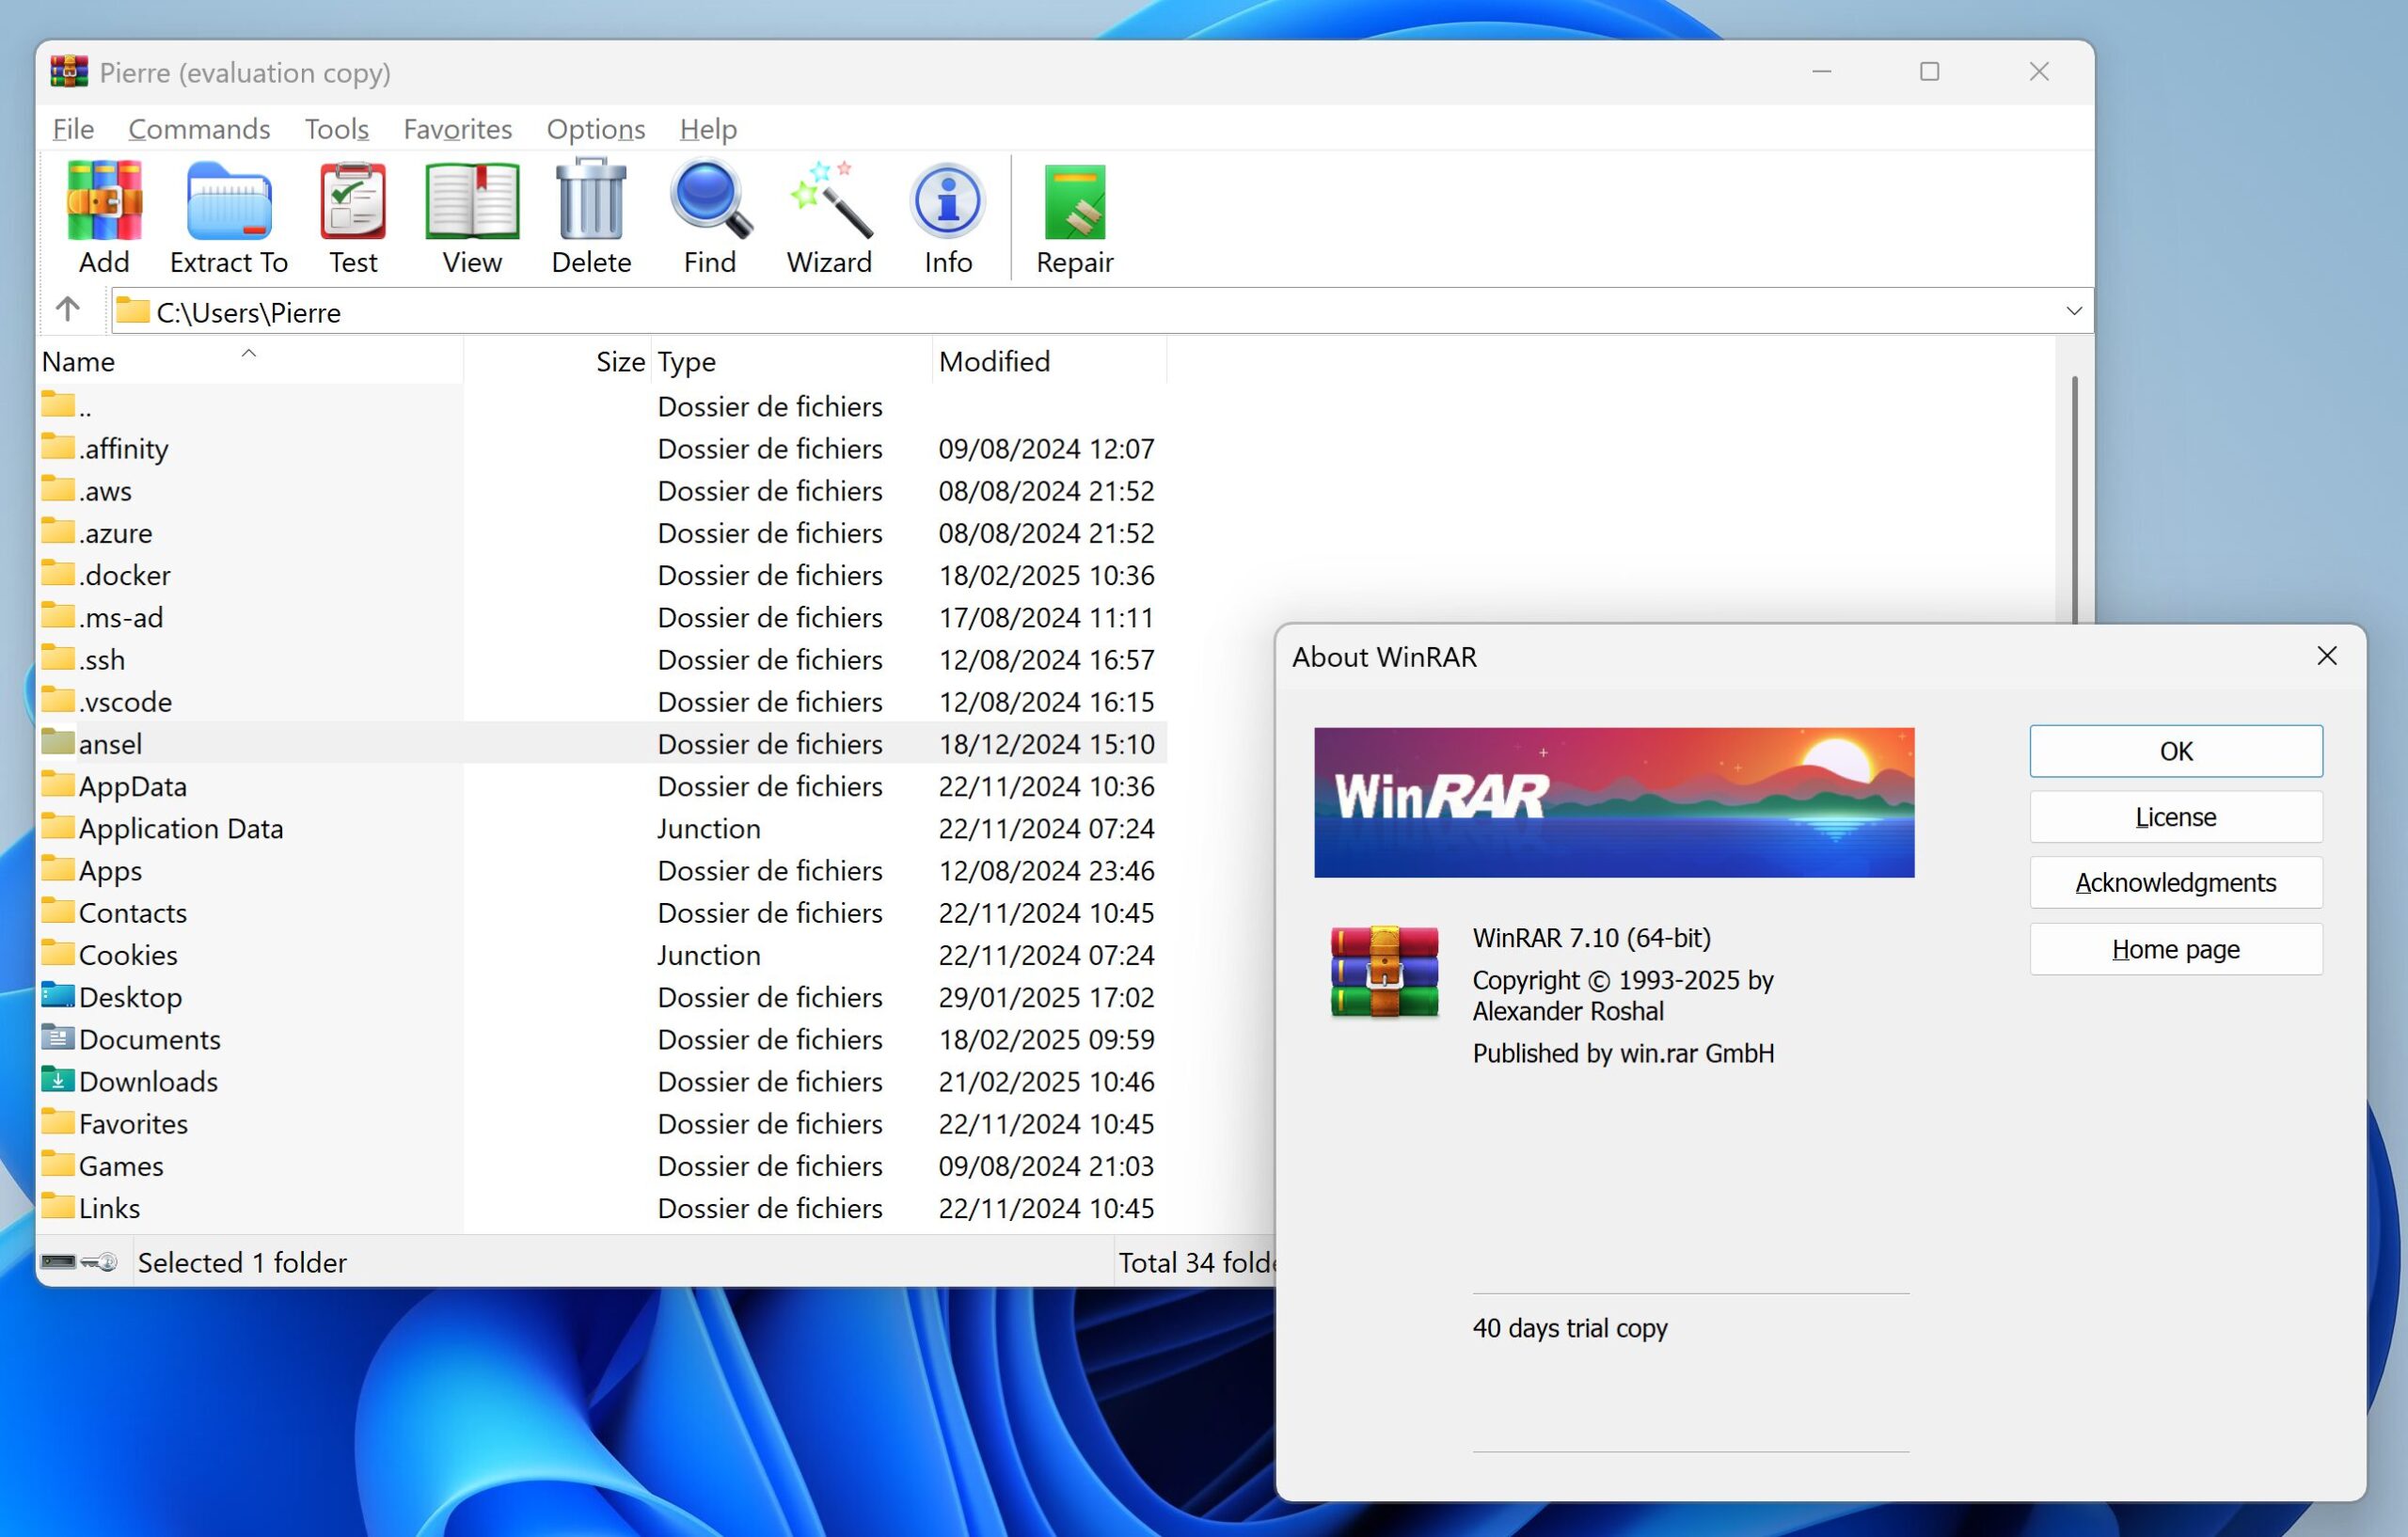The height and width of the screenshot is (1537, 2408).
Task: Open the Commands menu
Action: click(x=199, y=129)
